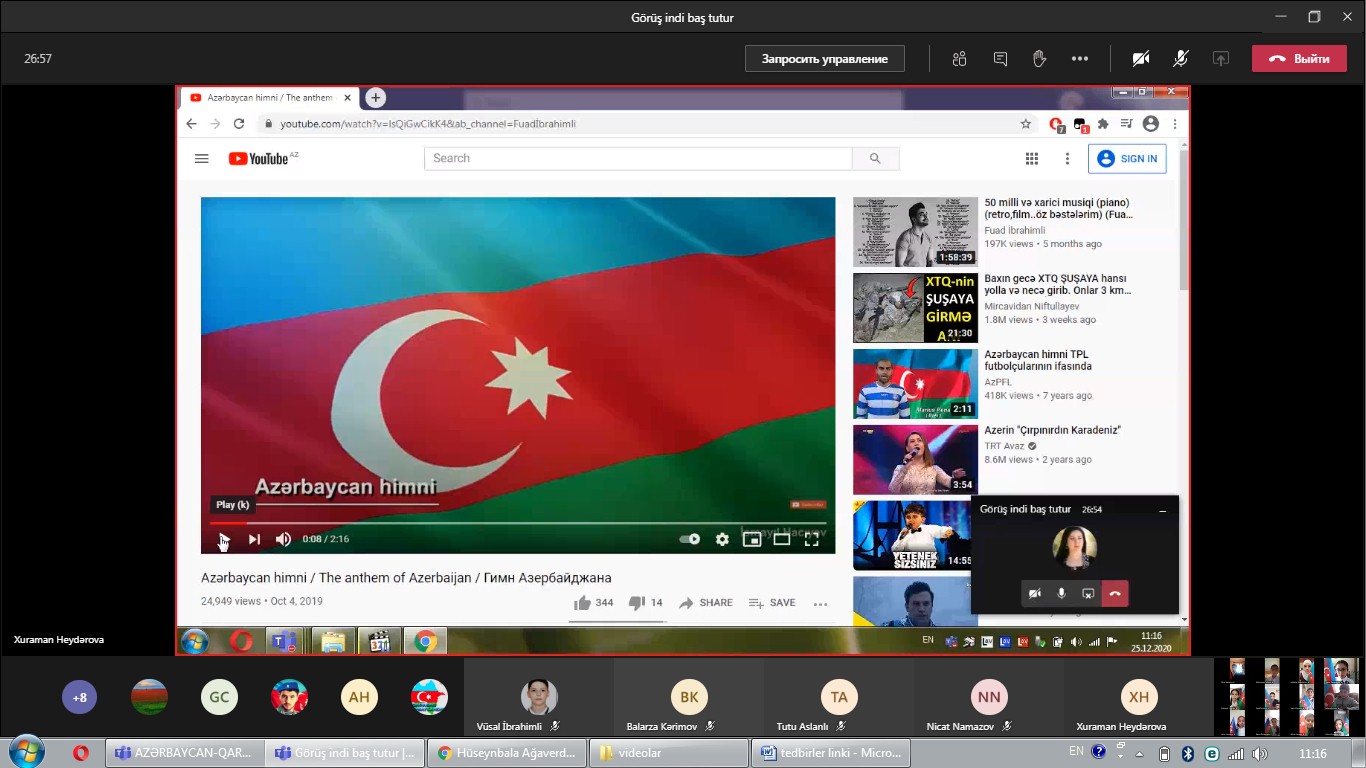Open YouTube player settings gear
1366x768 pixels.
tap(722, 539)
